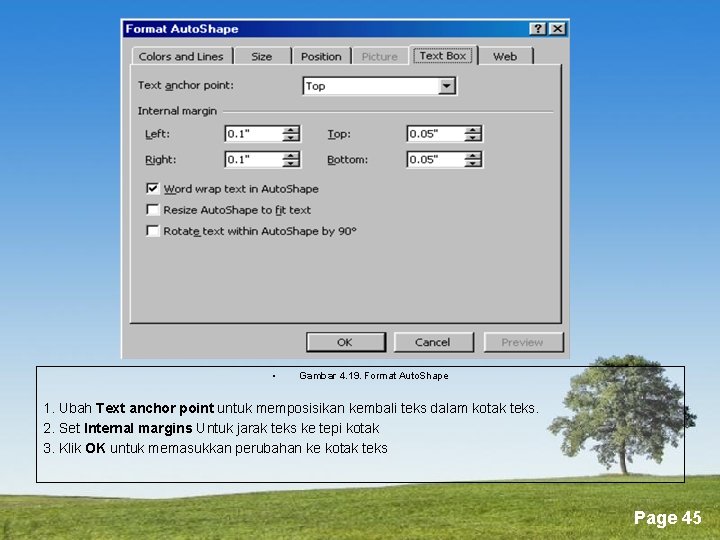Click the line starting '1. Ubah Text anchor point'

point(291,408)
